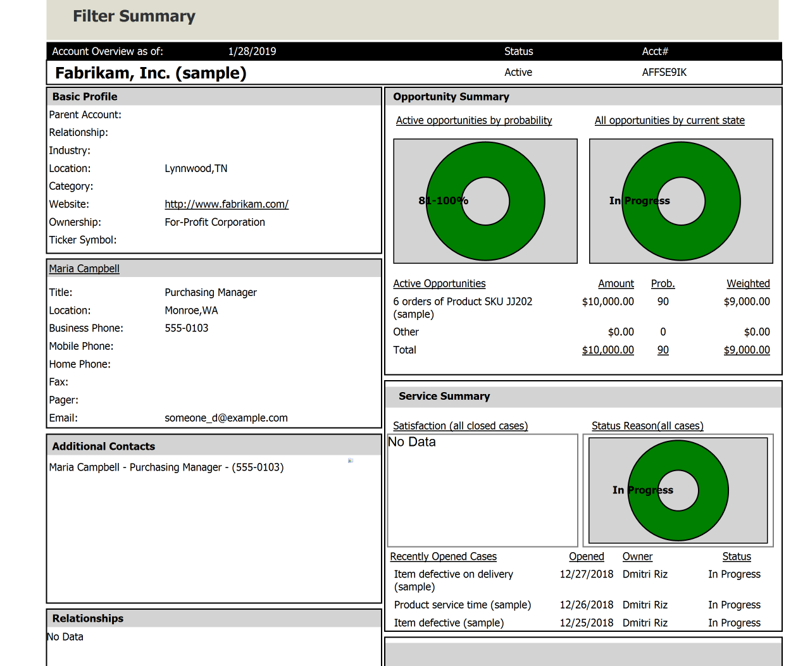This screenshot has width=791, height=666.
Task: Click the opportunities In Progress donut chart
Action: click(681, 201)
